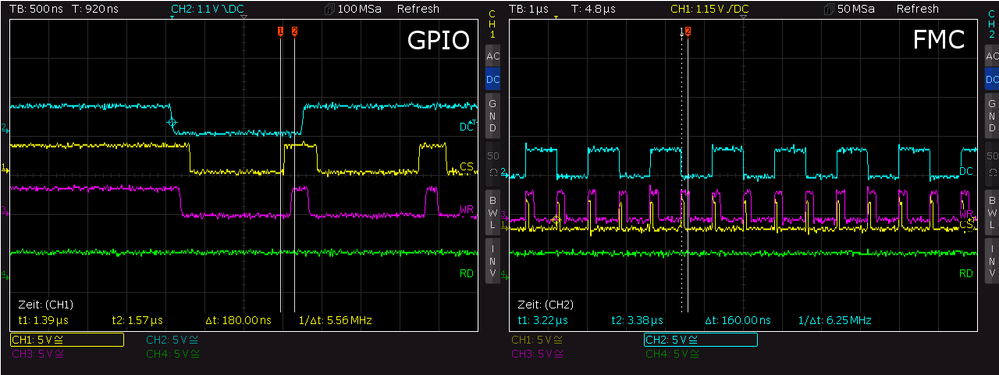Image resolution: width=999 pixels, height=375 pixels.
Task: Click the t2: 3.38 µs cursor value
Action: 636,320
